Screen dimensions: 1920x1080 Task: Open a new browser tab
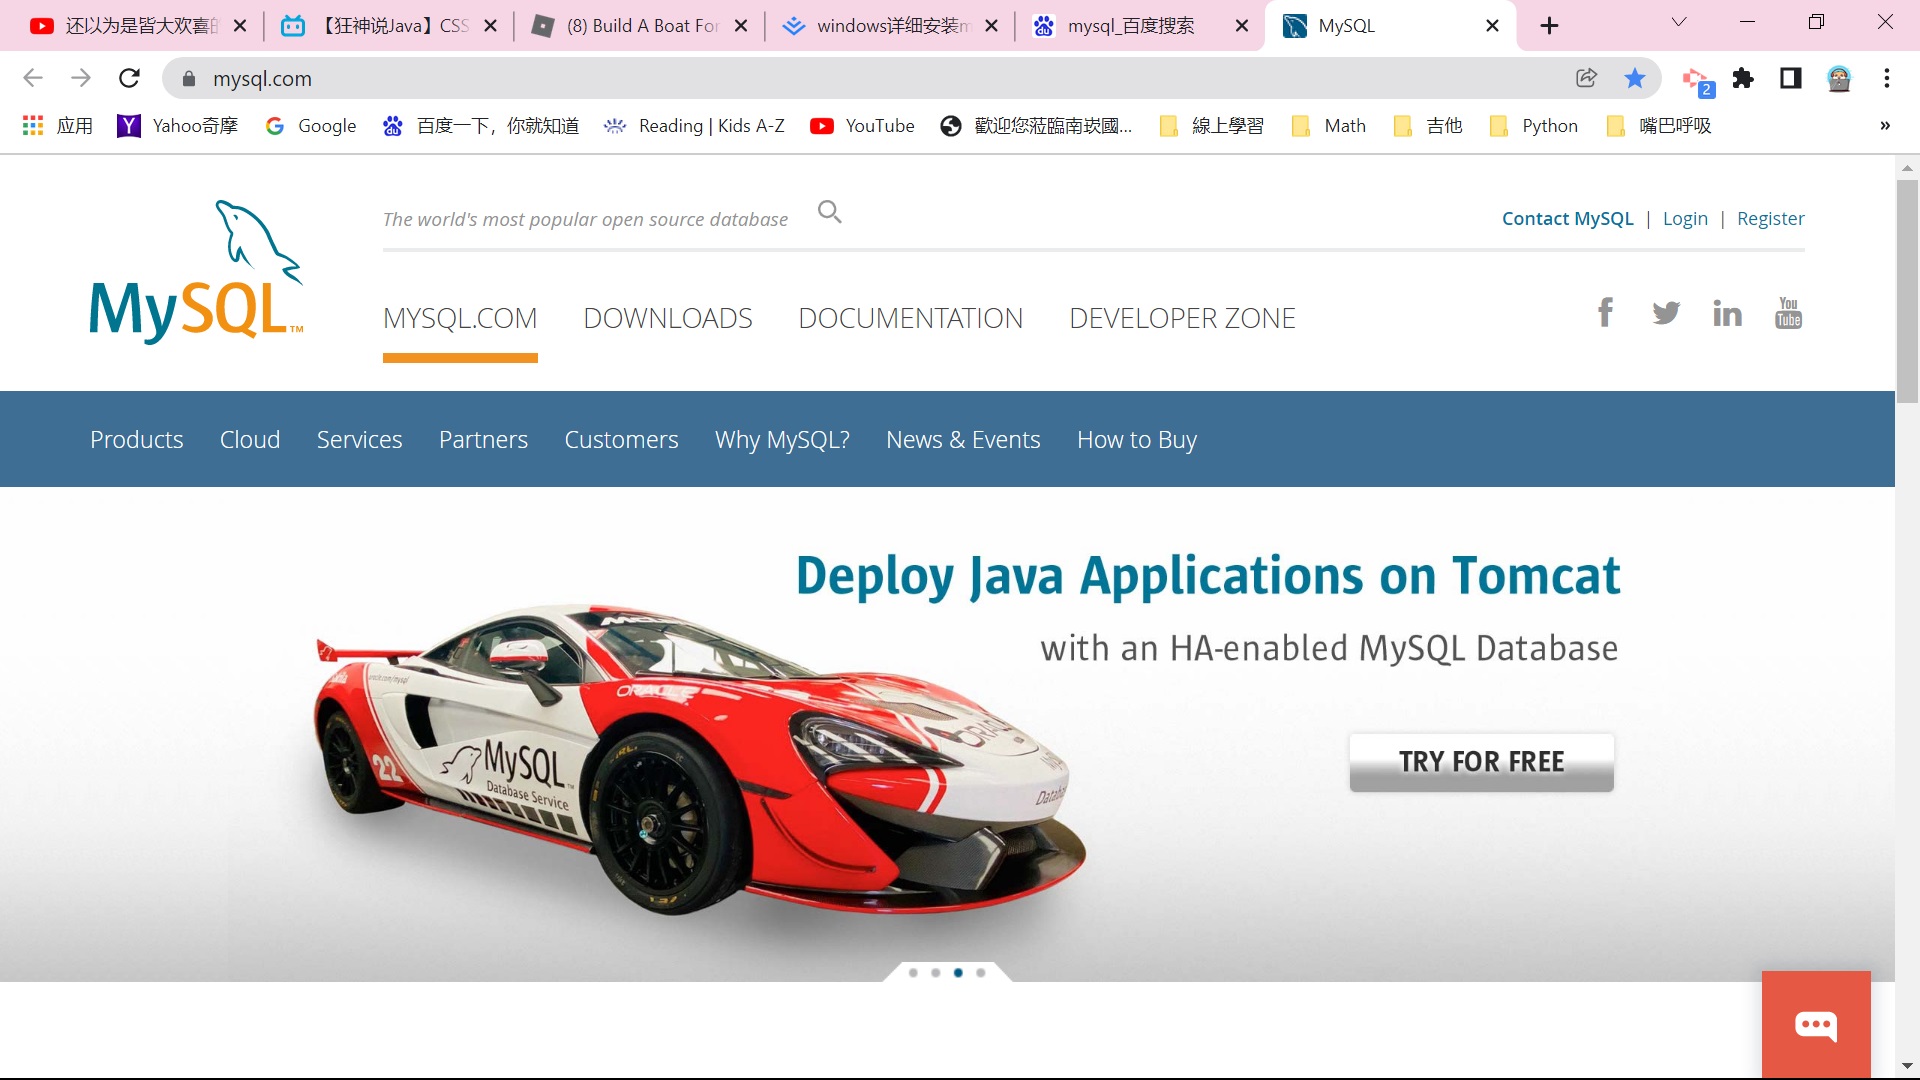(1549, 26)
